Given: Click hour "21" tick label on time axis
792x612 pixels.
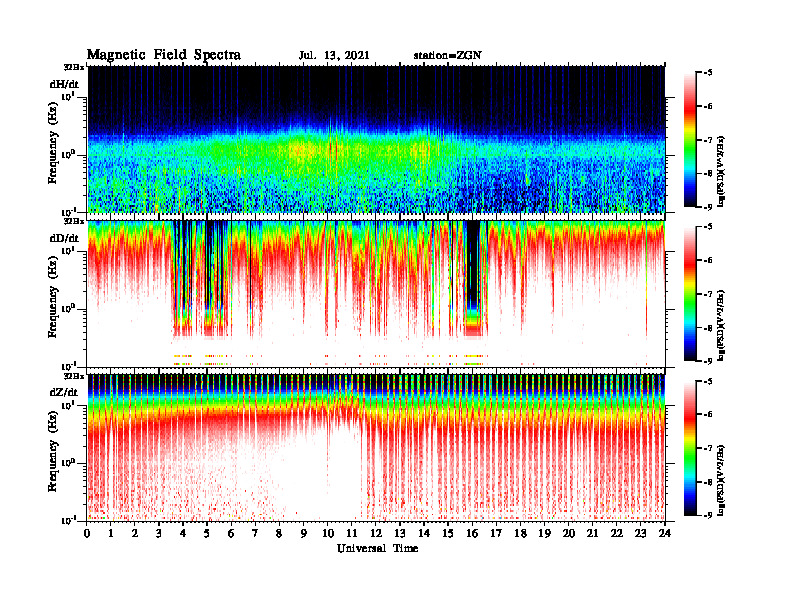Looking at the screenshot, I should coord(592,533).
